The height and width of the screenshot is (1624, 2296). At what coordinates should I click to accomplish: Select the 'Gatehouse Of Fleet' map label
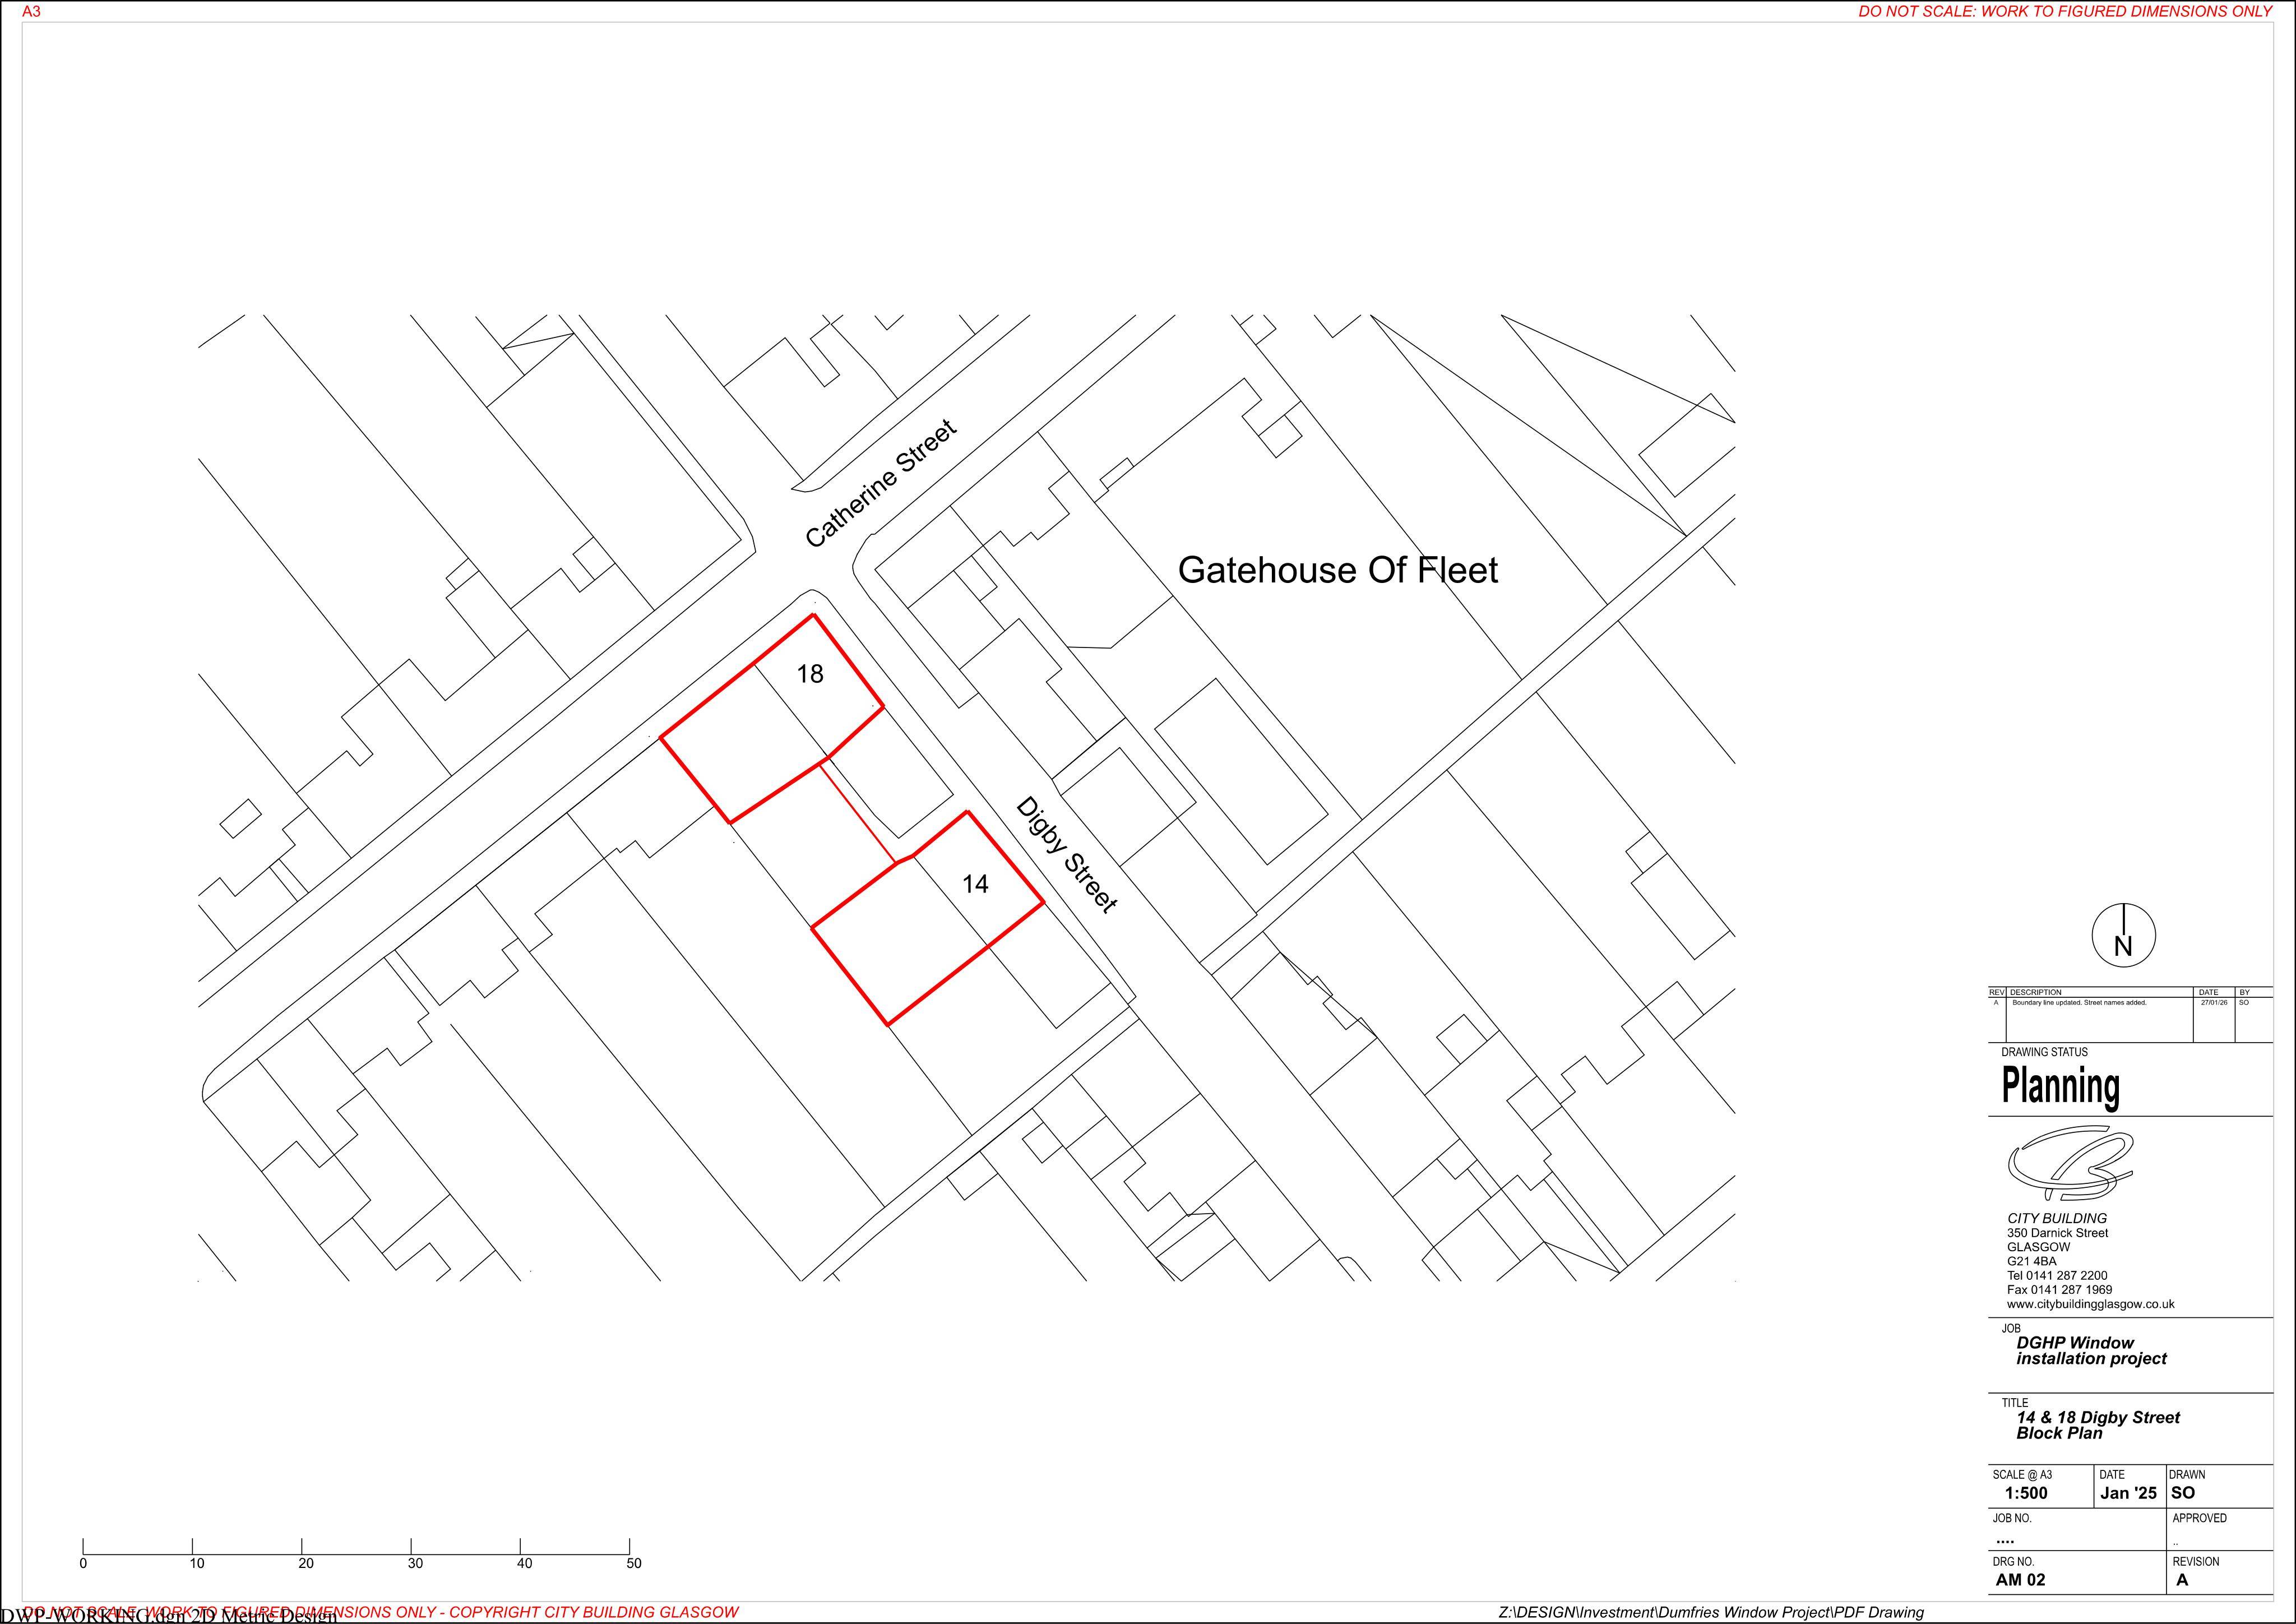tap(1338, 570)
